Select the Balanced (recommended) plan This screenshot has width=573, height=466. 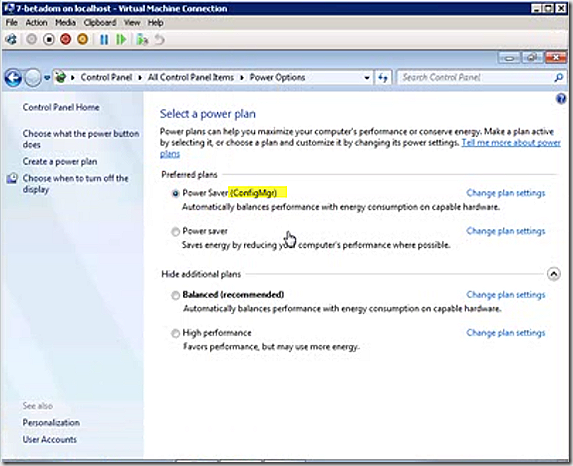click(x=175, y=295)
